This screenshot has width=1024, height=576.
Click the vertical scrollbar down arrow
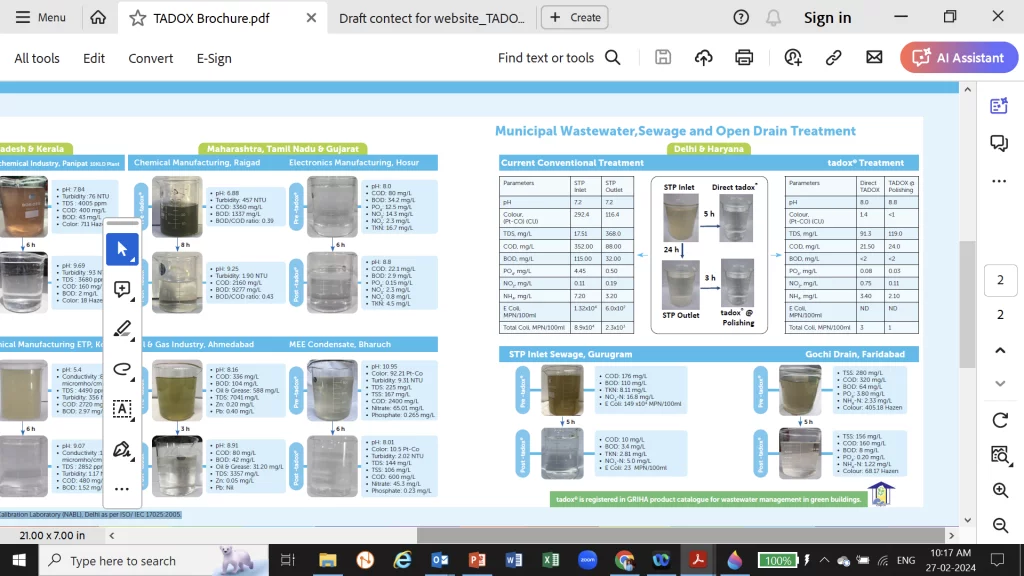967,520
